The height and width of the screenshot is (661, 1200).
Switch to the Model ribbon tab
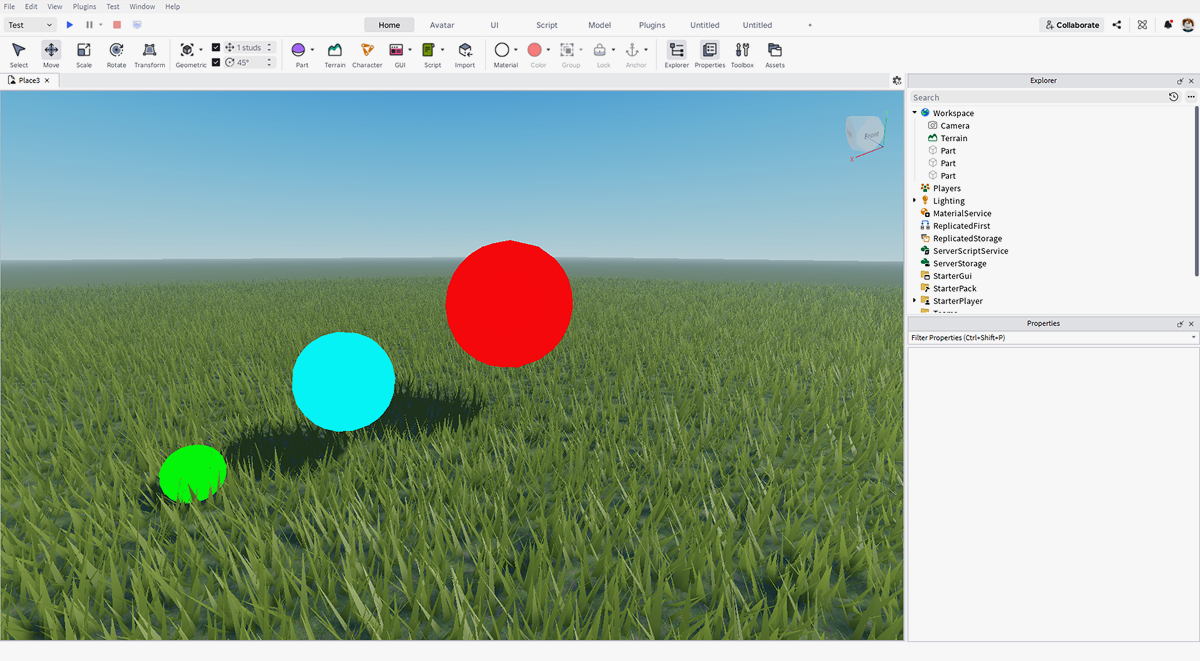600,25
